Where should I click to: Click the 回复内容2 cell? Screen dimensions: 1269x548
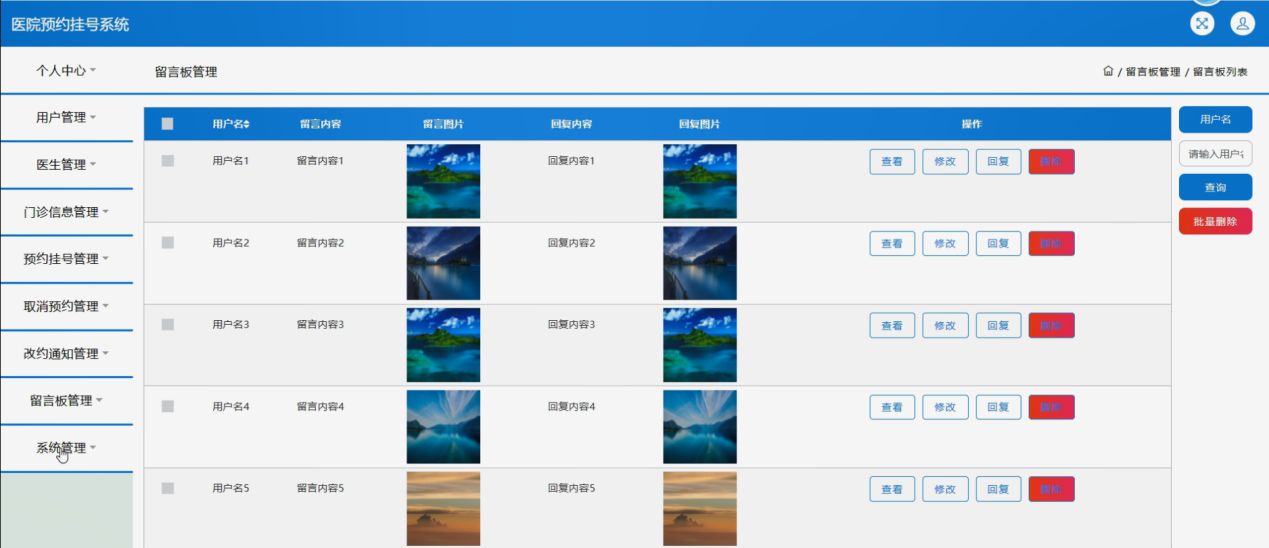pos(571,243)
